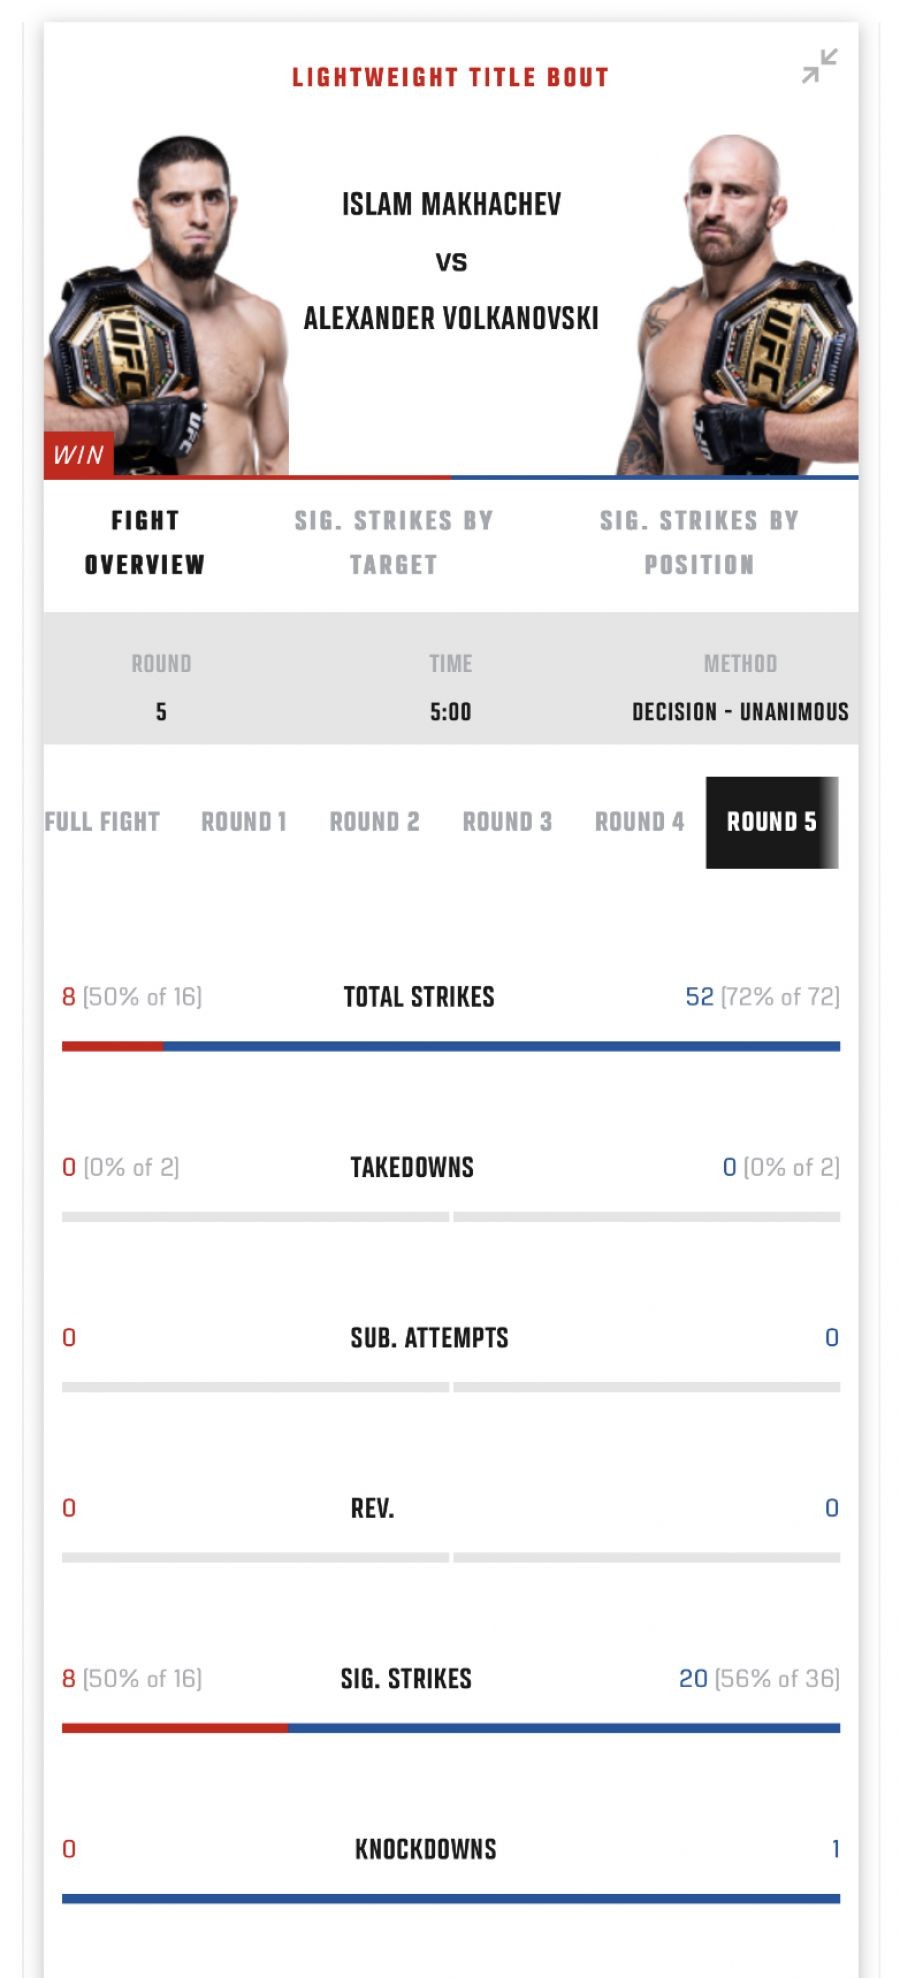Click the Alexander Volkanovski name text
The height and width of the screenshot is (1978, 900).
pos(451,319)
